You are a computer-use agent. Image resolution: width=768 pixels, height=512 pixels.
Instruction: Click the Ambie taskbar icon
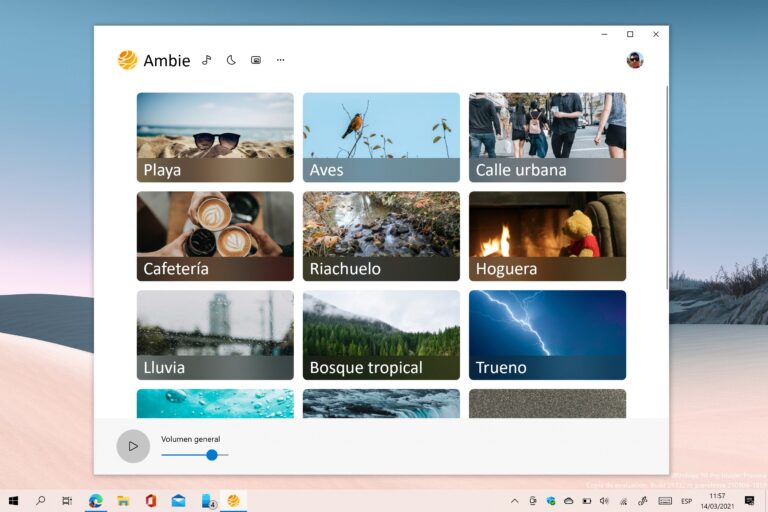click(234, 501)
